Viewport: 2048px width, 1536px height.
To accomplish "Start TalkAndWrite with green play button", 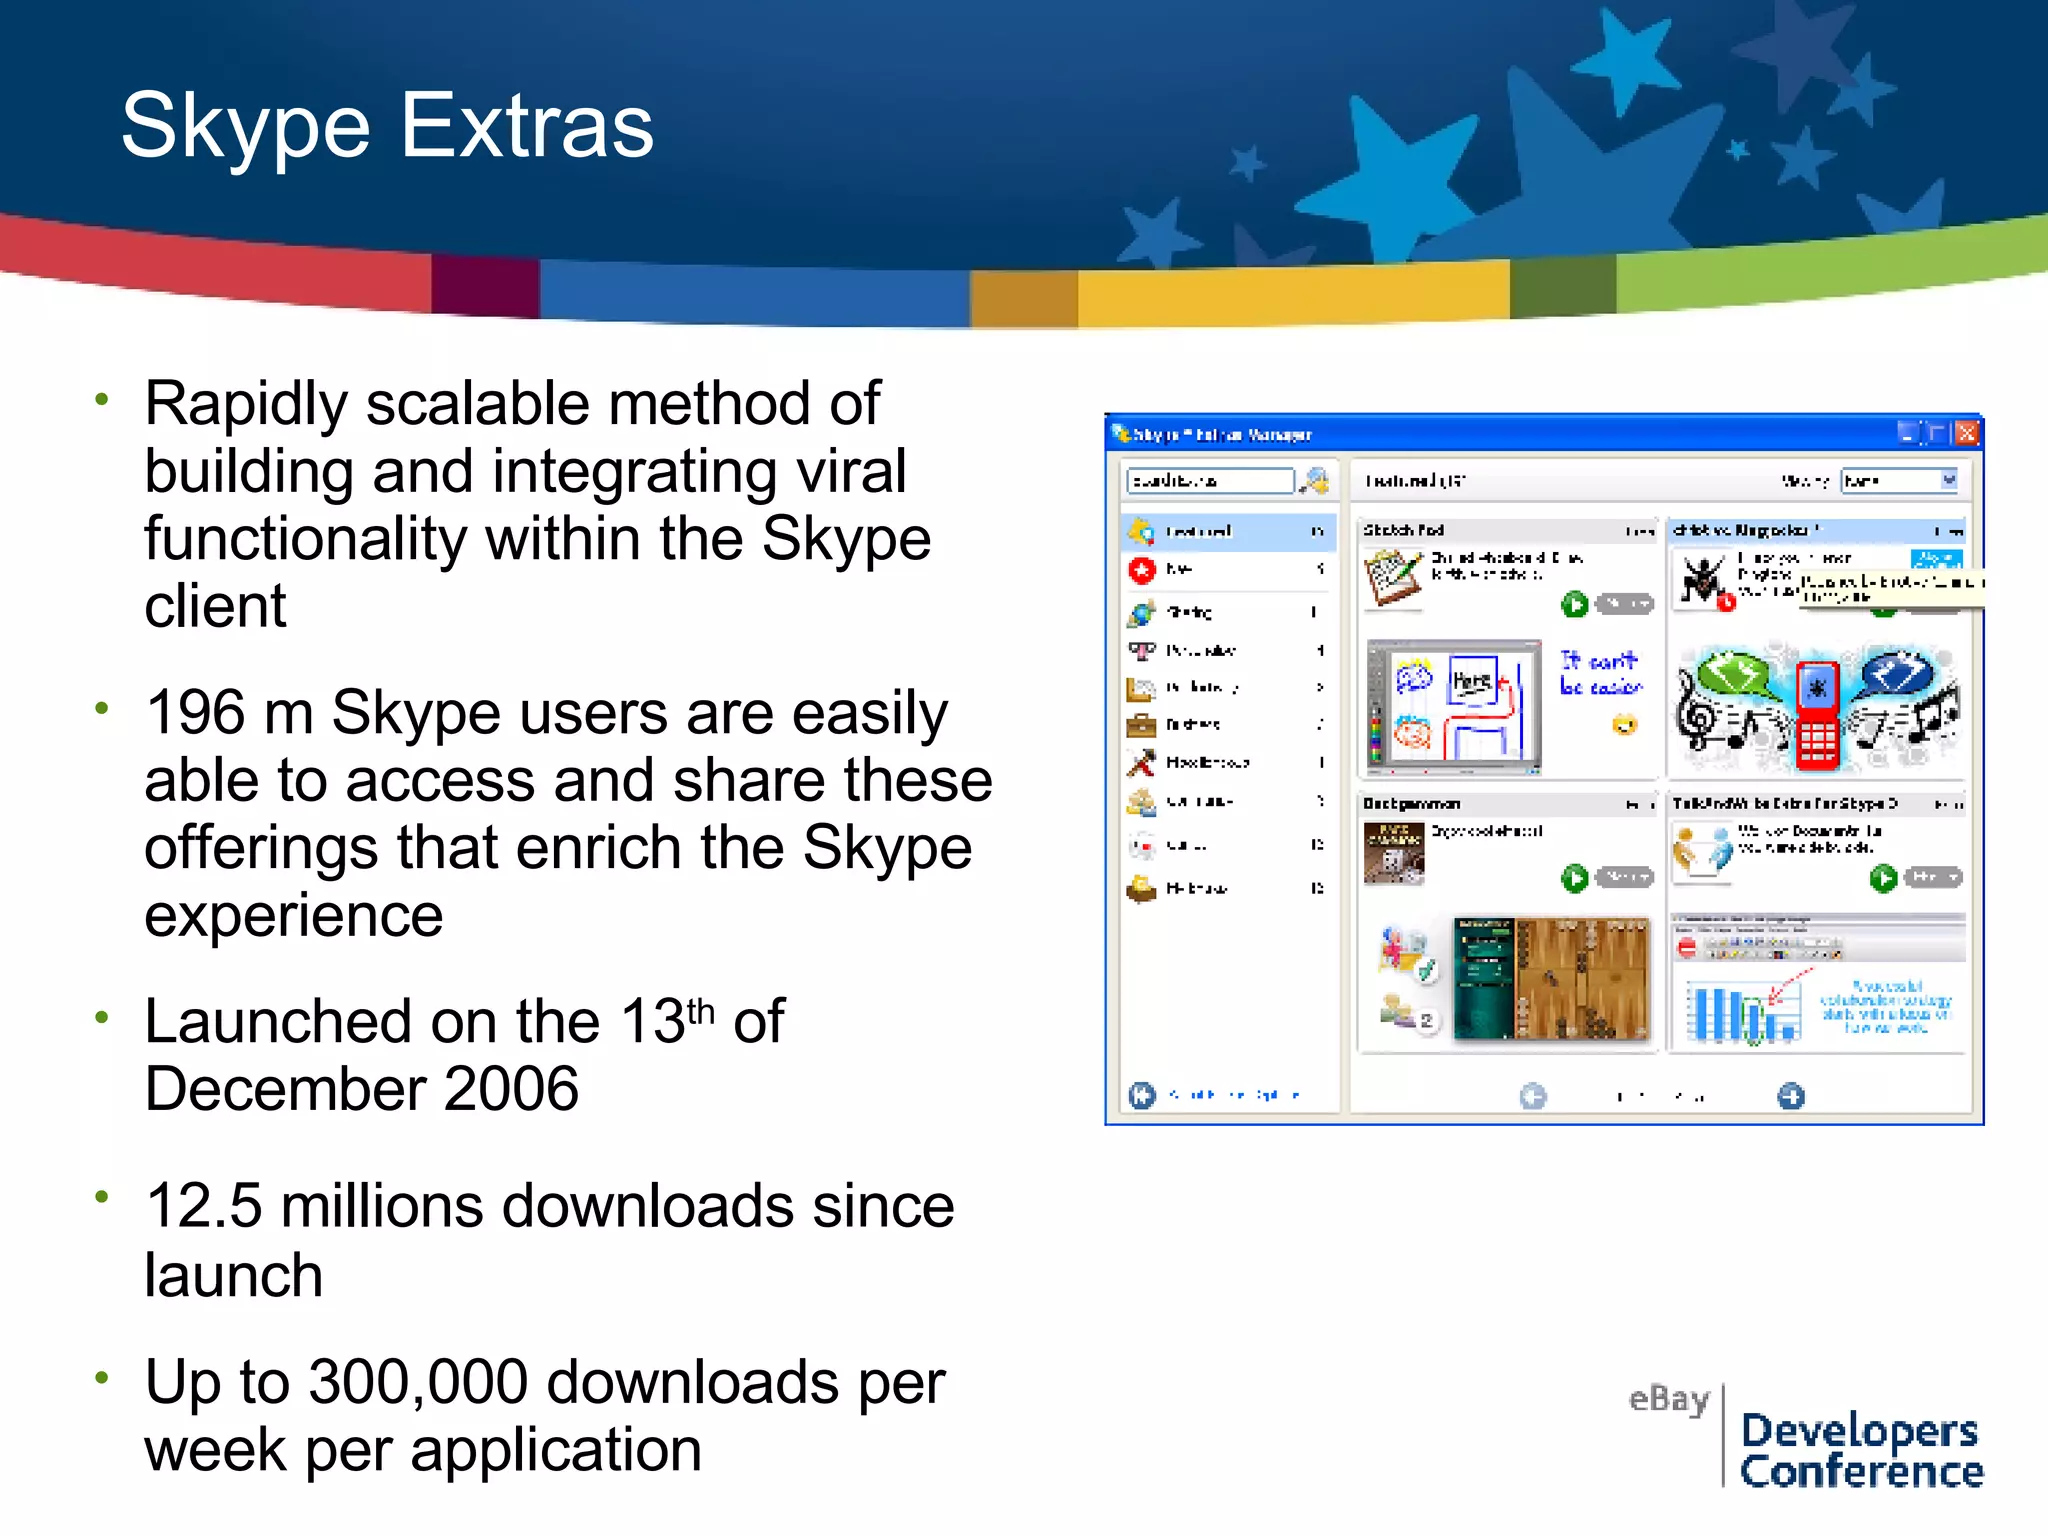I will 1883,878.
